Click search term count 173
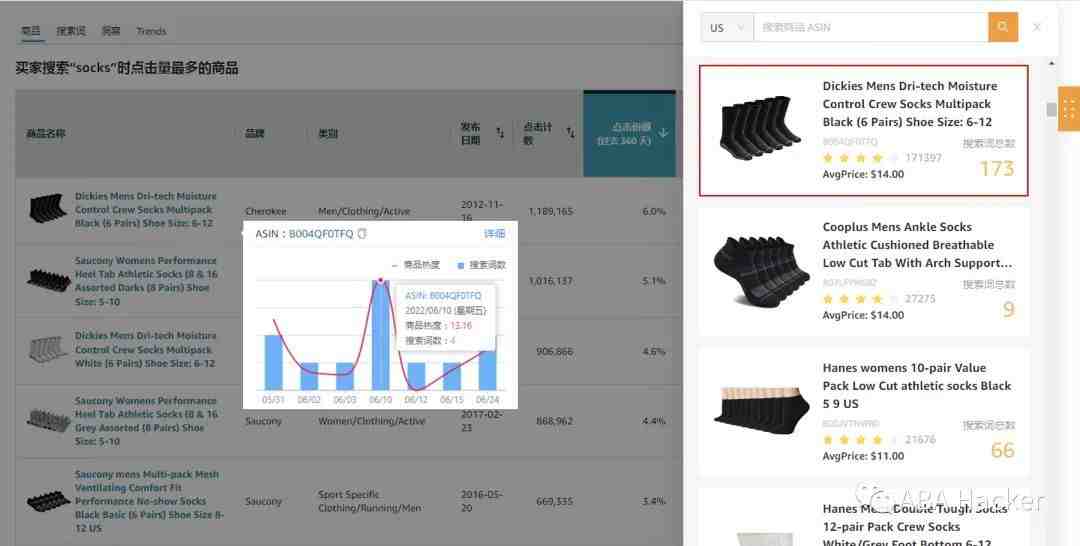The height and width of the screenshot is (546, 1080). [997, 169]
